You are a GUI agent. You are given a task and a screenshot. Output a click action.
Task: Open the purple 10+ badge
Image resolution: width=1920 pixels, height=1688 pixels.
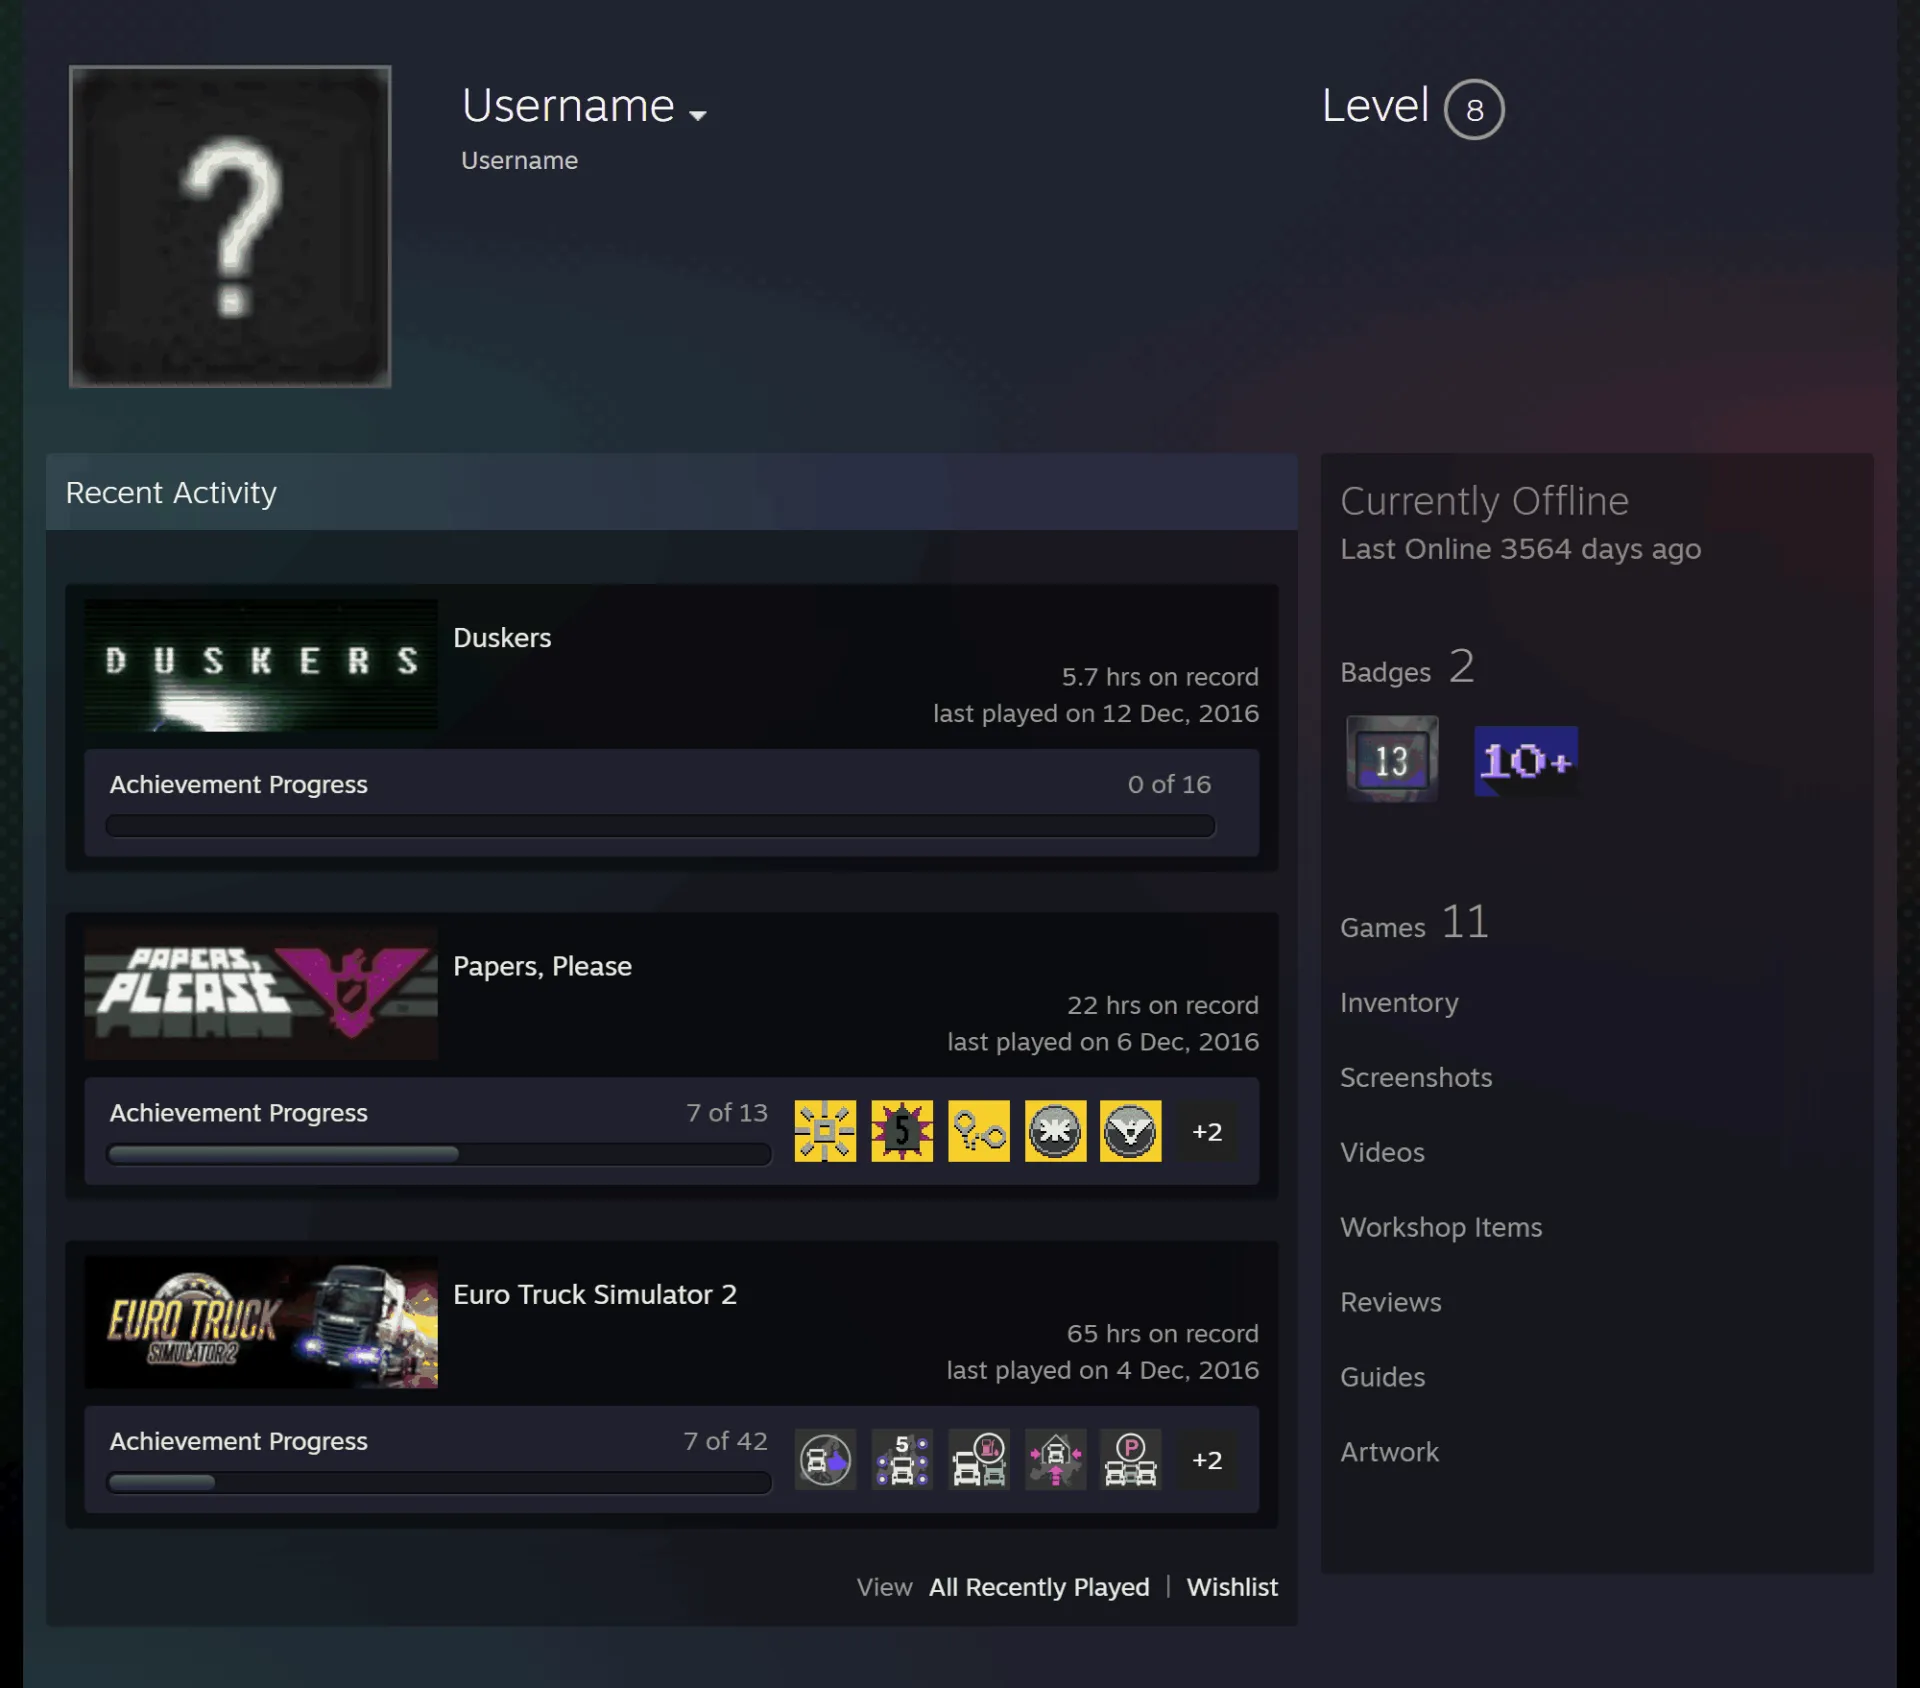coord(1526,761)
